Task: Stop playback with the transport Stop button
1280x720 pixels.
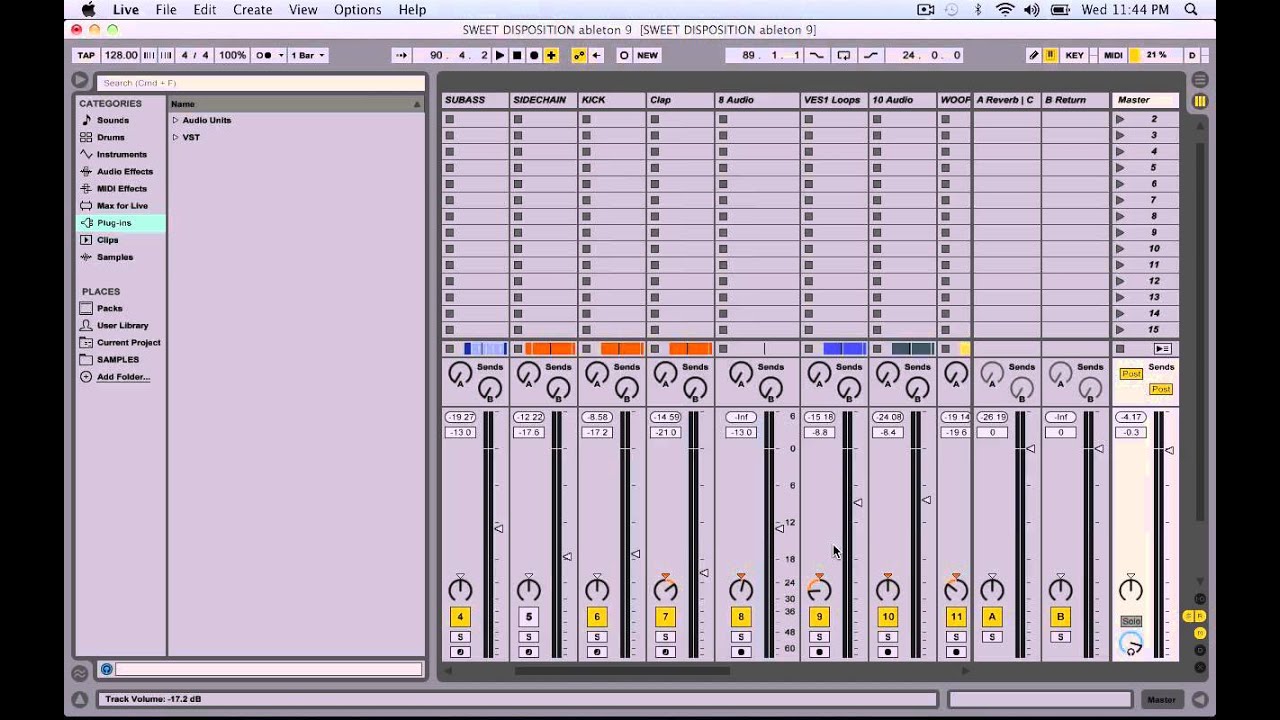Action: (x=517, y=55)
